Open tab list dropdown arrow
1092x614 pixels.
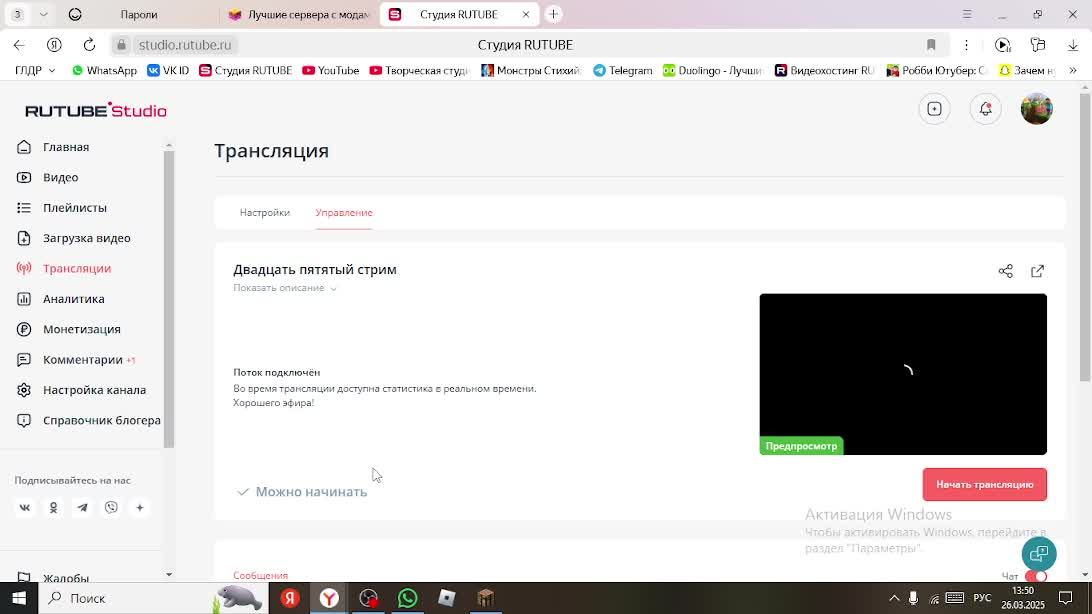[x=43, y=14]
